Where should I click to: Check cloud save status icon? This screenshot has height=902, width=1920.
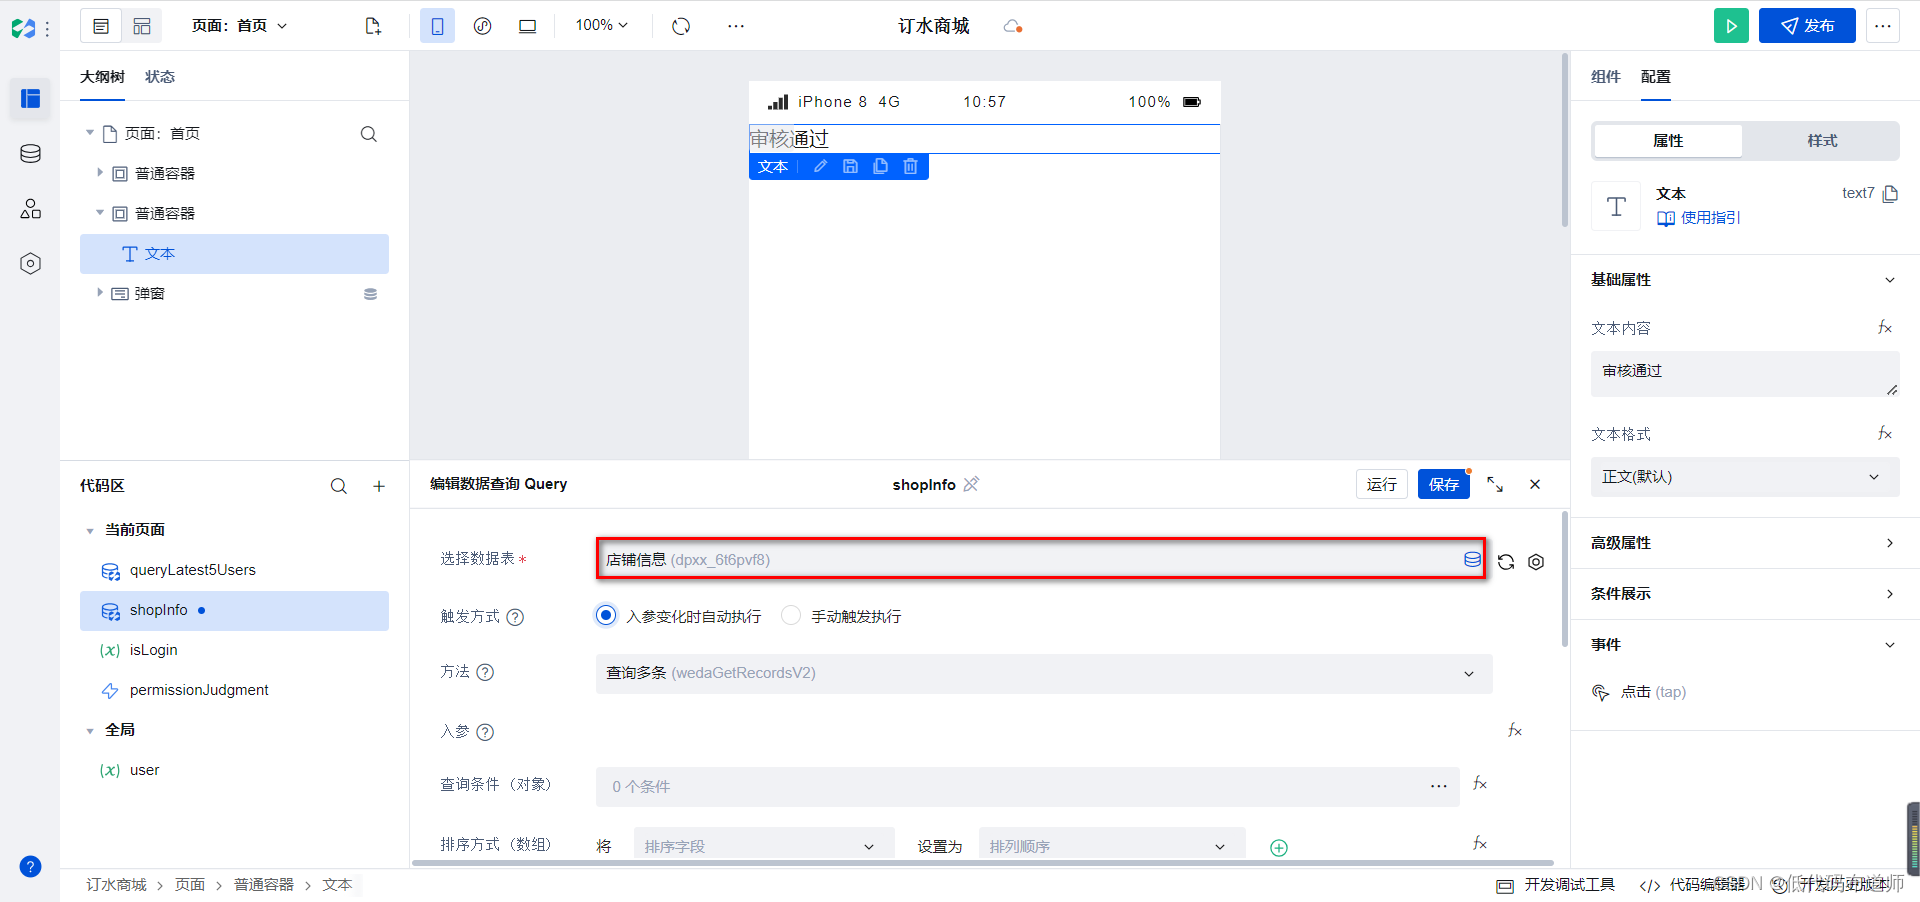[x=1012, y=26]
